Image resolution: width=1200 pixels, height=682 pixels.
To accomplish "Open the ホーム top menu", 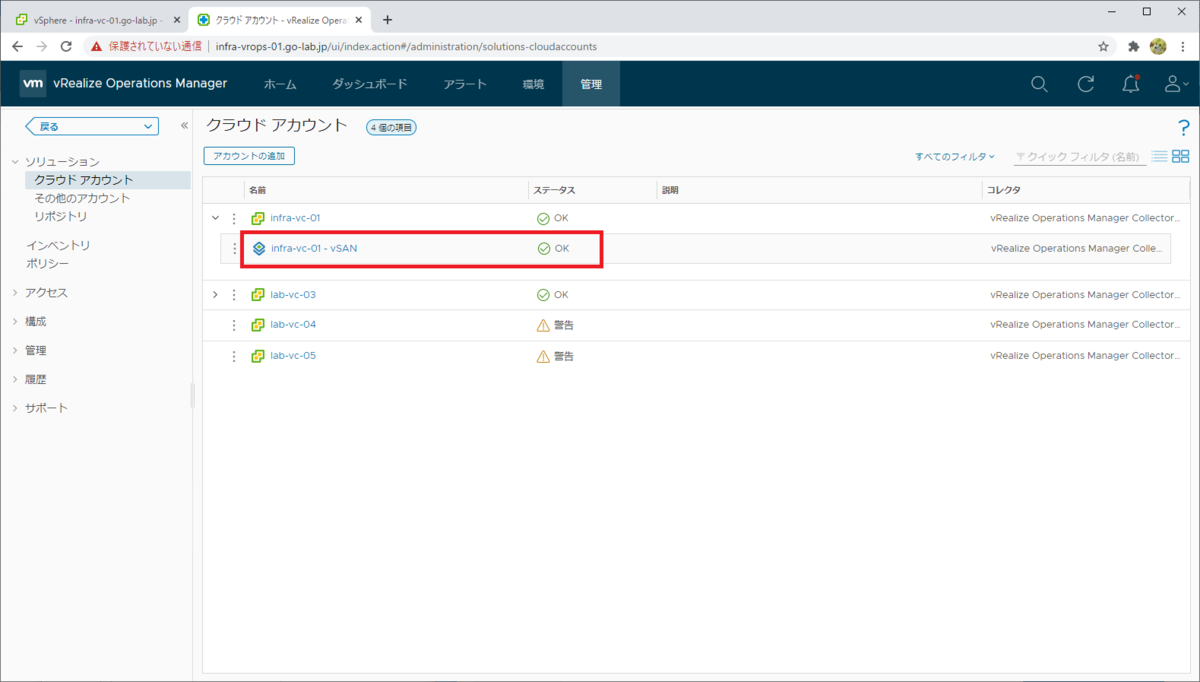I will point(280,84).
